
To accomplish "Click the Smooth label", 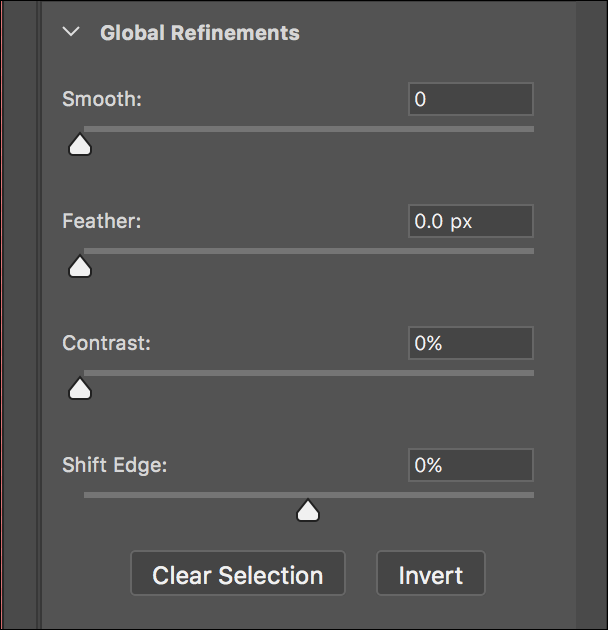I will point(102,99).
